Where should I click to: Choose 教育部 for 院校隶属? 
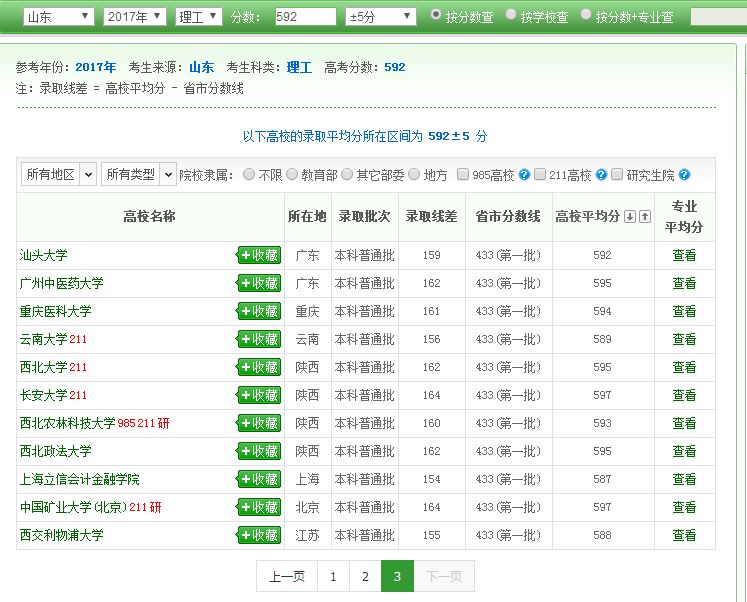pos(292,174)
